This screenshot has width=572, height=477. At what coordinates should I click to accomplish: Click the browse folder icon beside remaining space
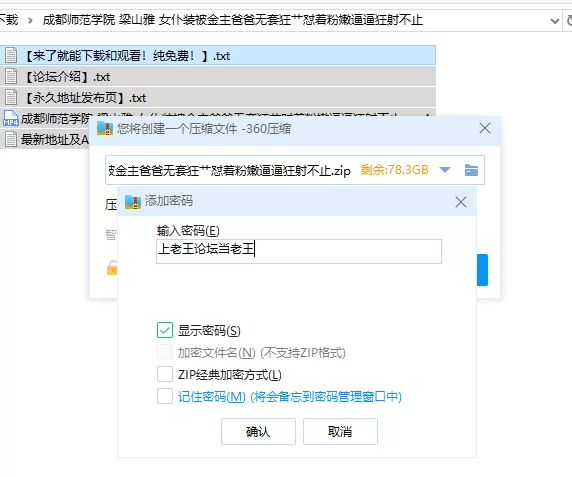[x=471, y=170]
